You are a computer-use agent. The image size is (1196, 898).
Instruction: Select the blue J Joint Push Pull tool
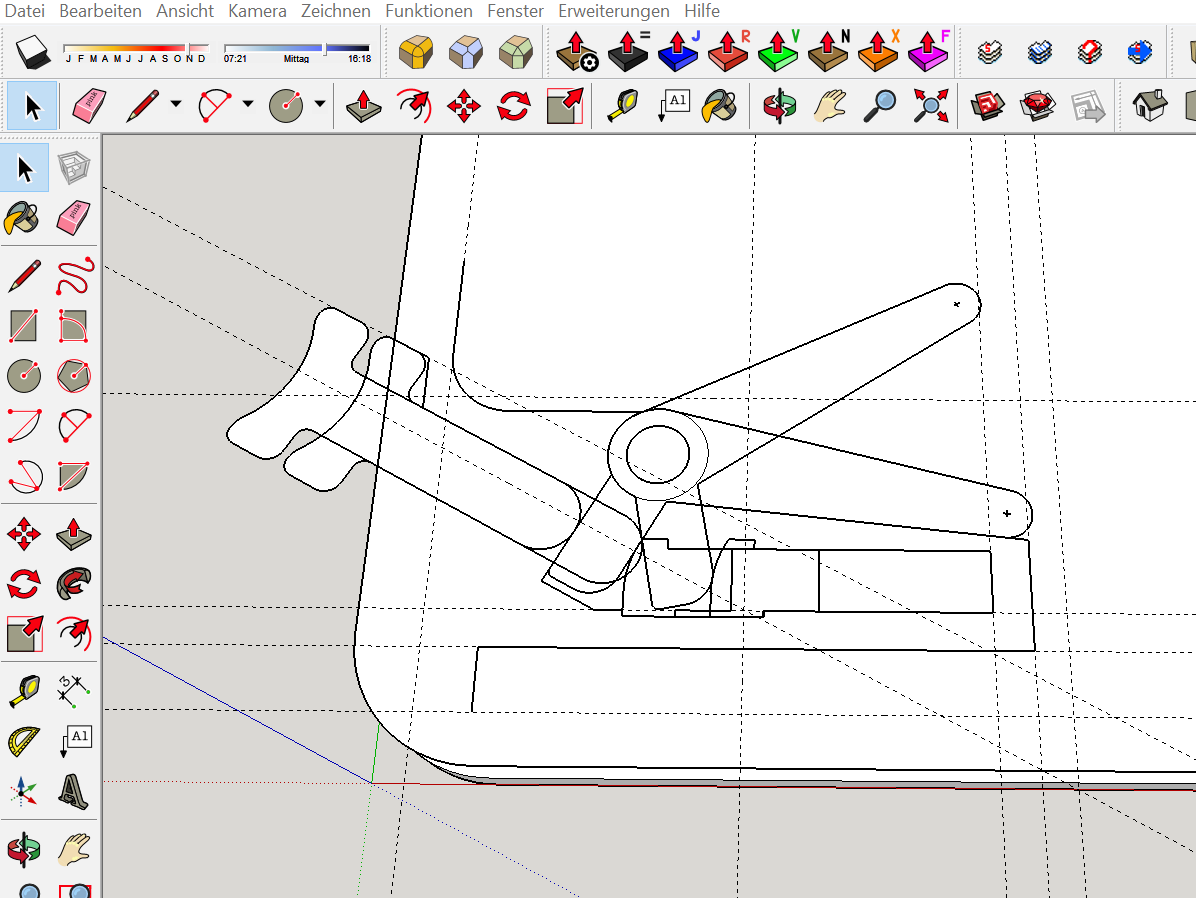678,52
